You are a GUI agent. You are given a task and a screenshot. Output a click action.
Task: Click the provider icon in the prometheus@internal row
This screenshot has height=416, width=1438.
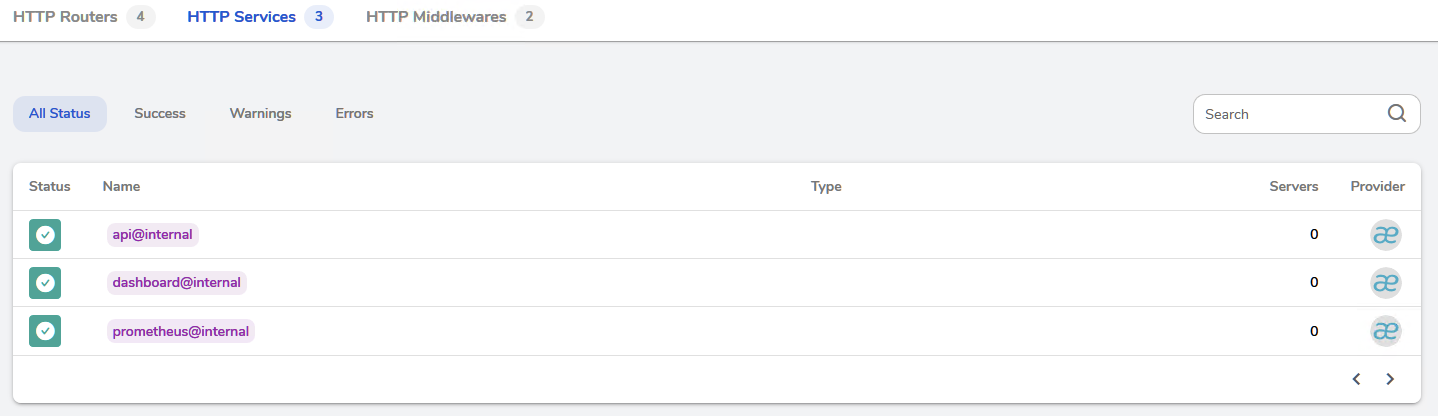coord(1385,331)
